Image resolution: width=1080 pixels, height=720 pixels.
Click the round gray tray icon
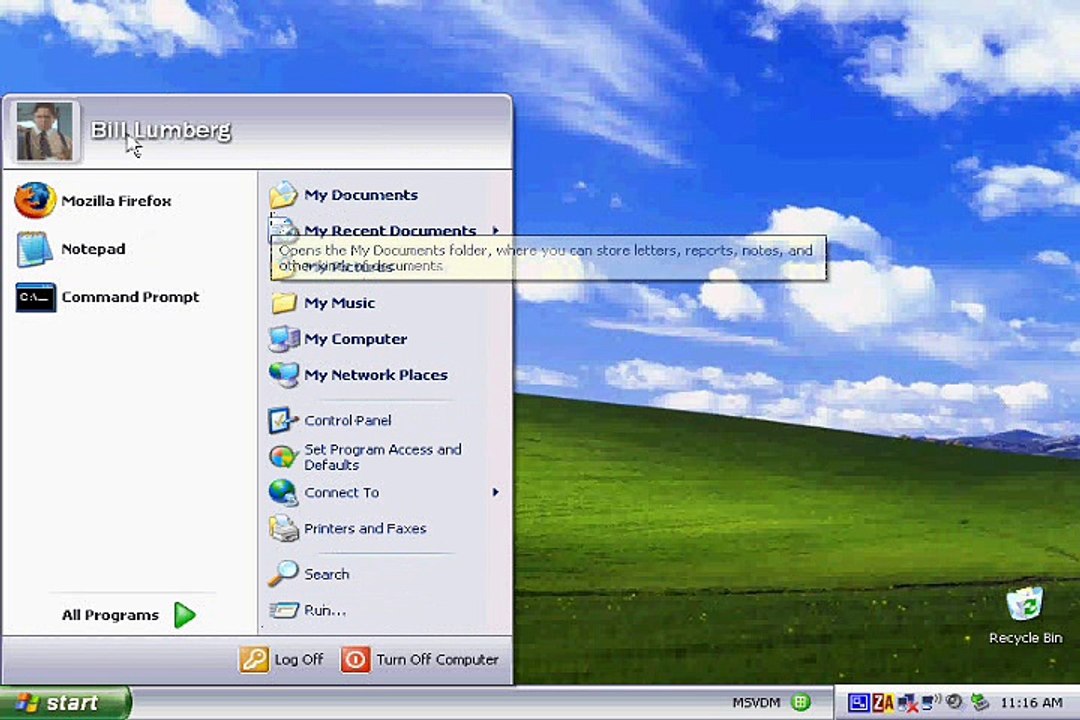(954, 702)
